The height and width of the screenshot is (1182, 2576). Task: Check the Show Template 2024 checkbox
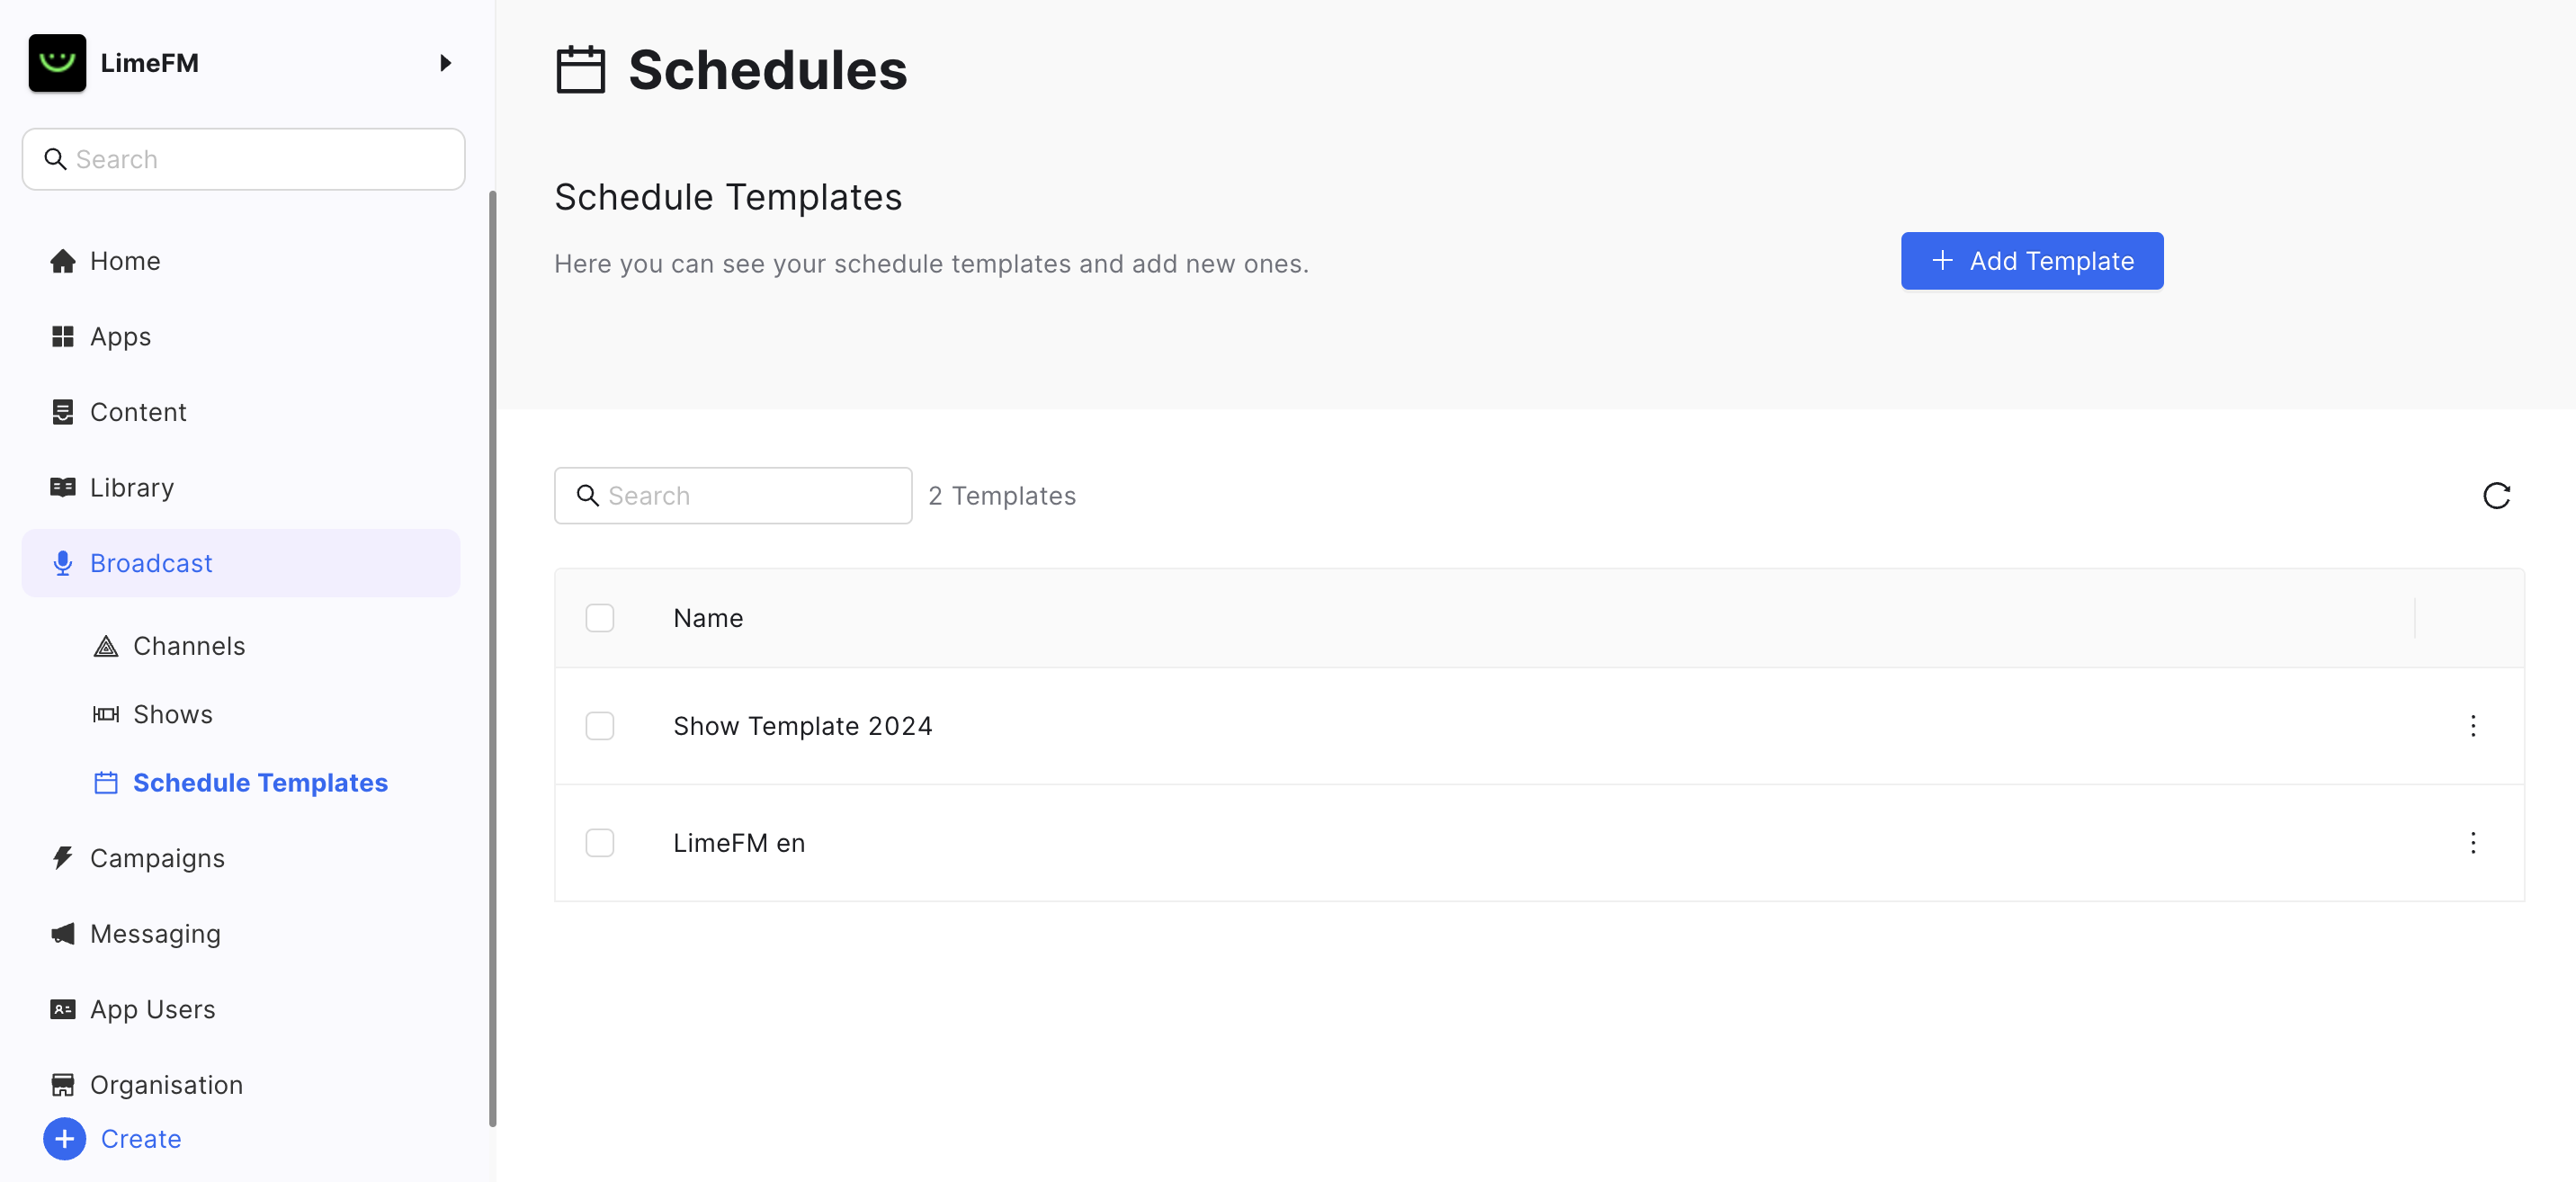click(x=600, y=726)
